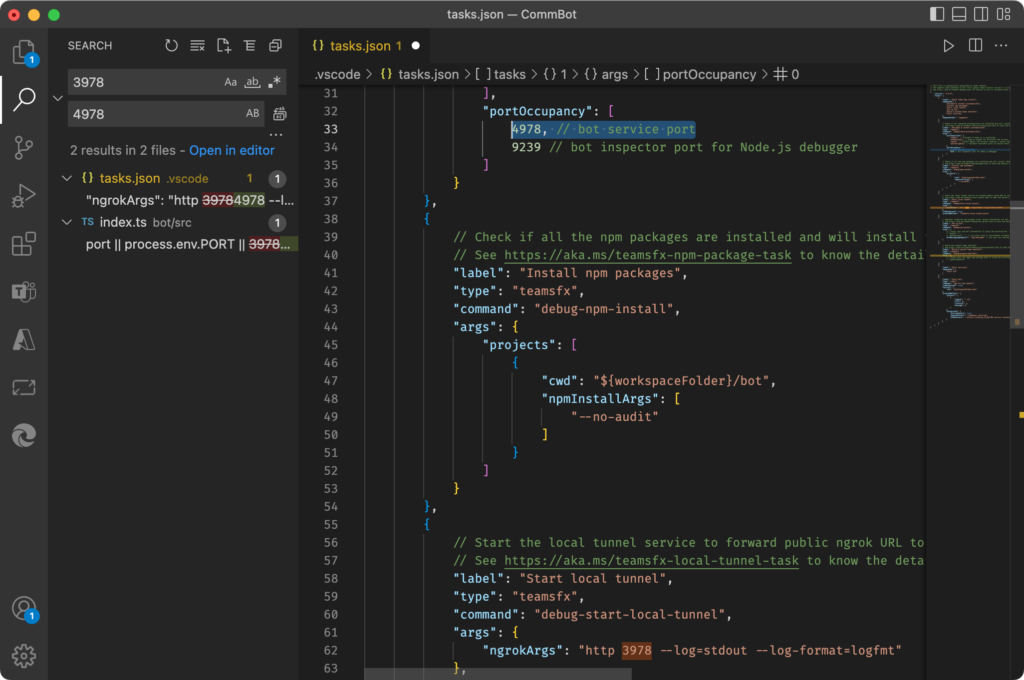Collapse the tasks.json search results

(x=68, y=177)
